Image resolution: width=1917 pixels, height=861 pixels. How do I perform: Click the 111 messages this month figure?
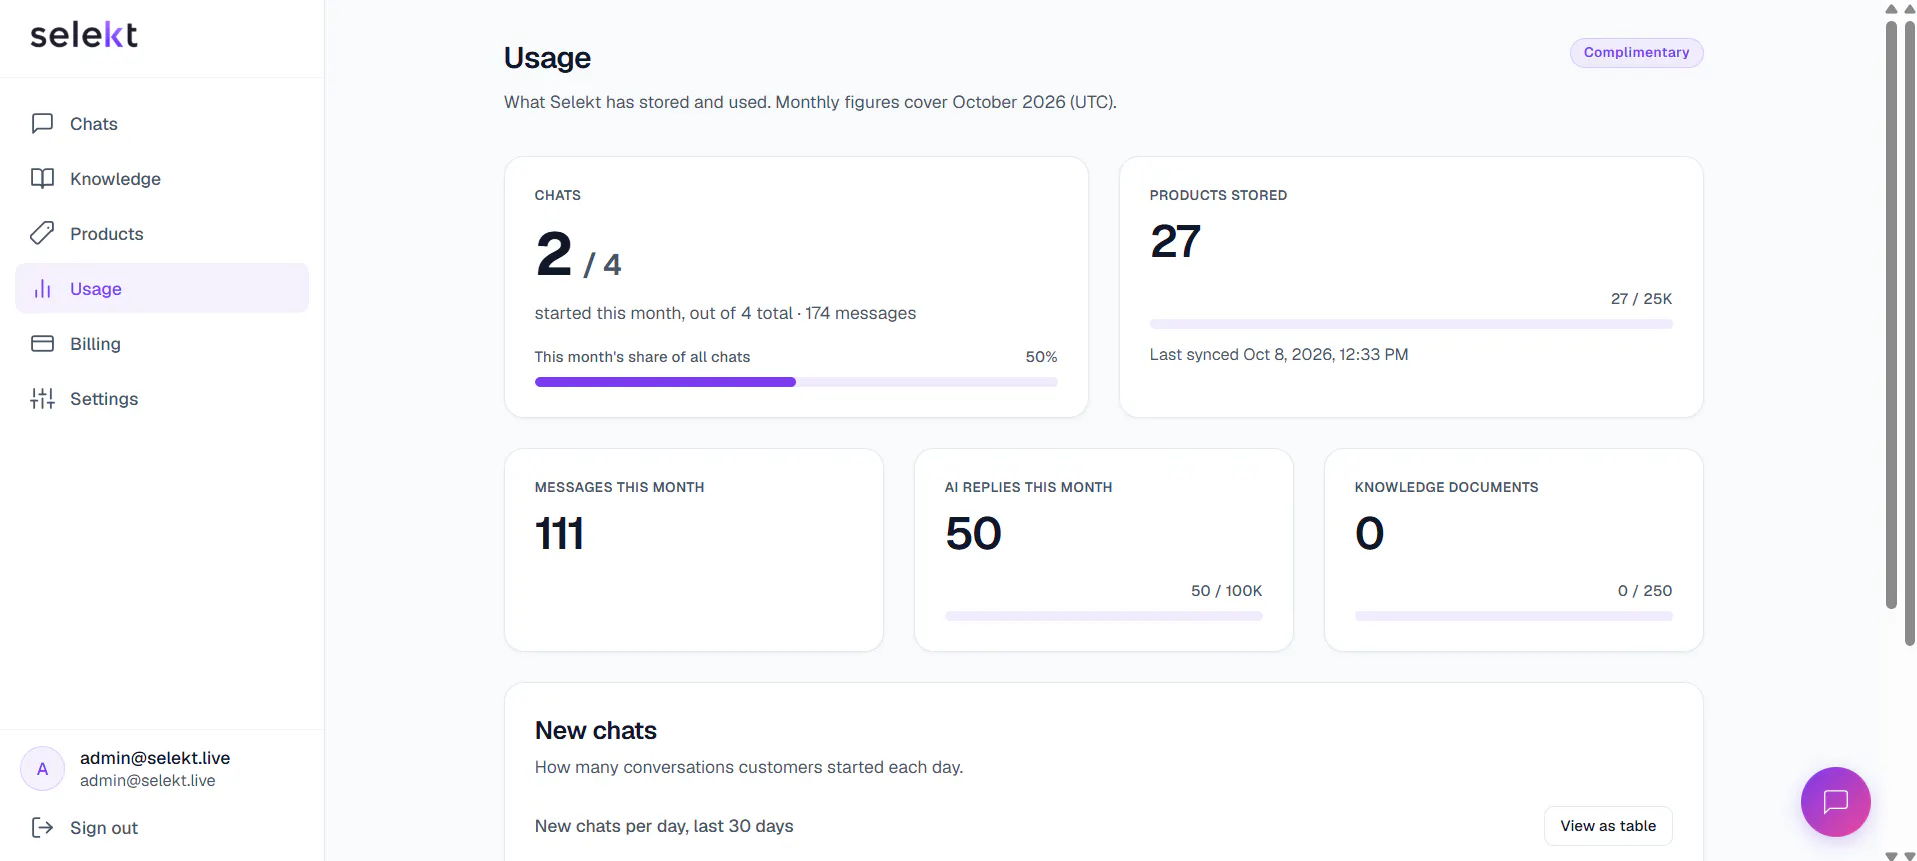click(x=560, y=533)
